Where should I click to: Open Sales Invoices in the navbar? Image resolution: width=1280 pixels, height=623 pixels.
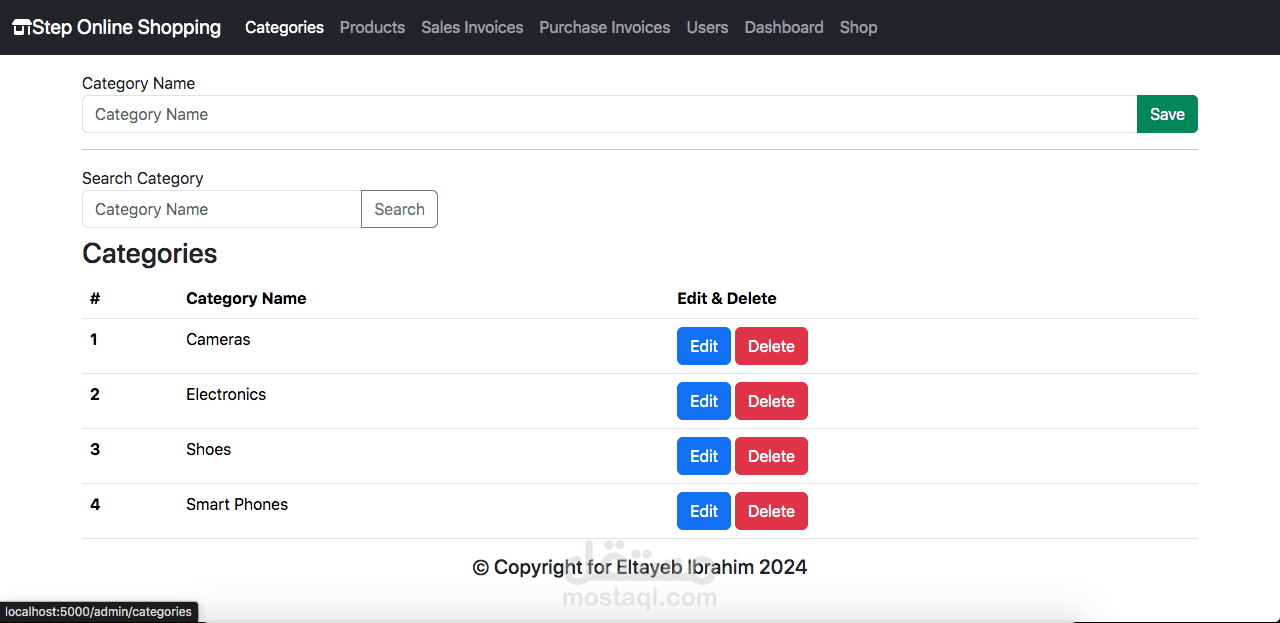[x=472, y=28]
